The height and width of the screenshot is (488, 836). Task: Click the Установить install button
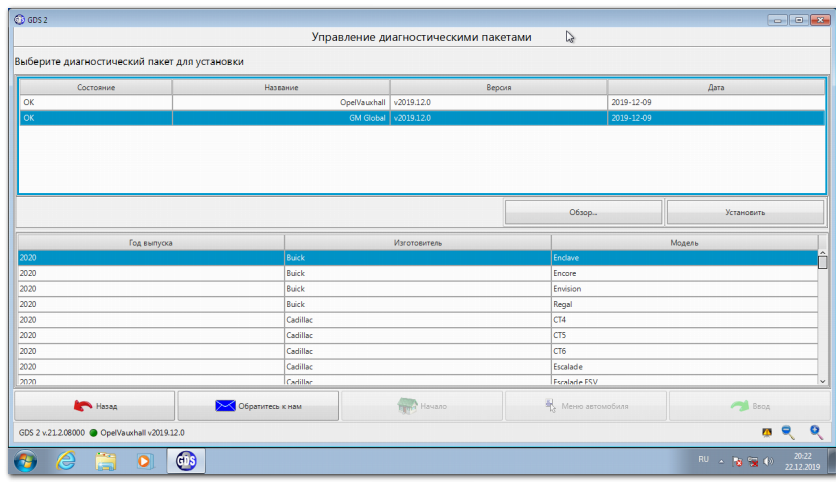click(745, 212)
